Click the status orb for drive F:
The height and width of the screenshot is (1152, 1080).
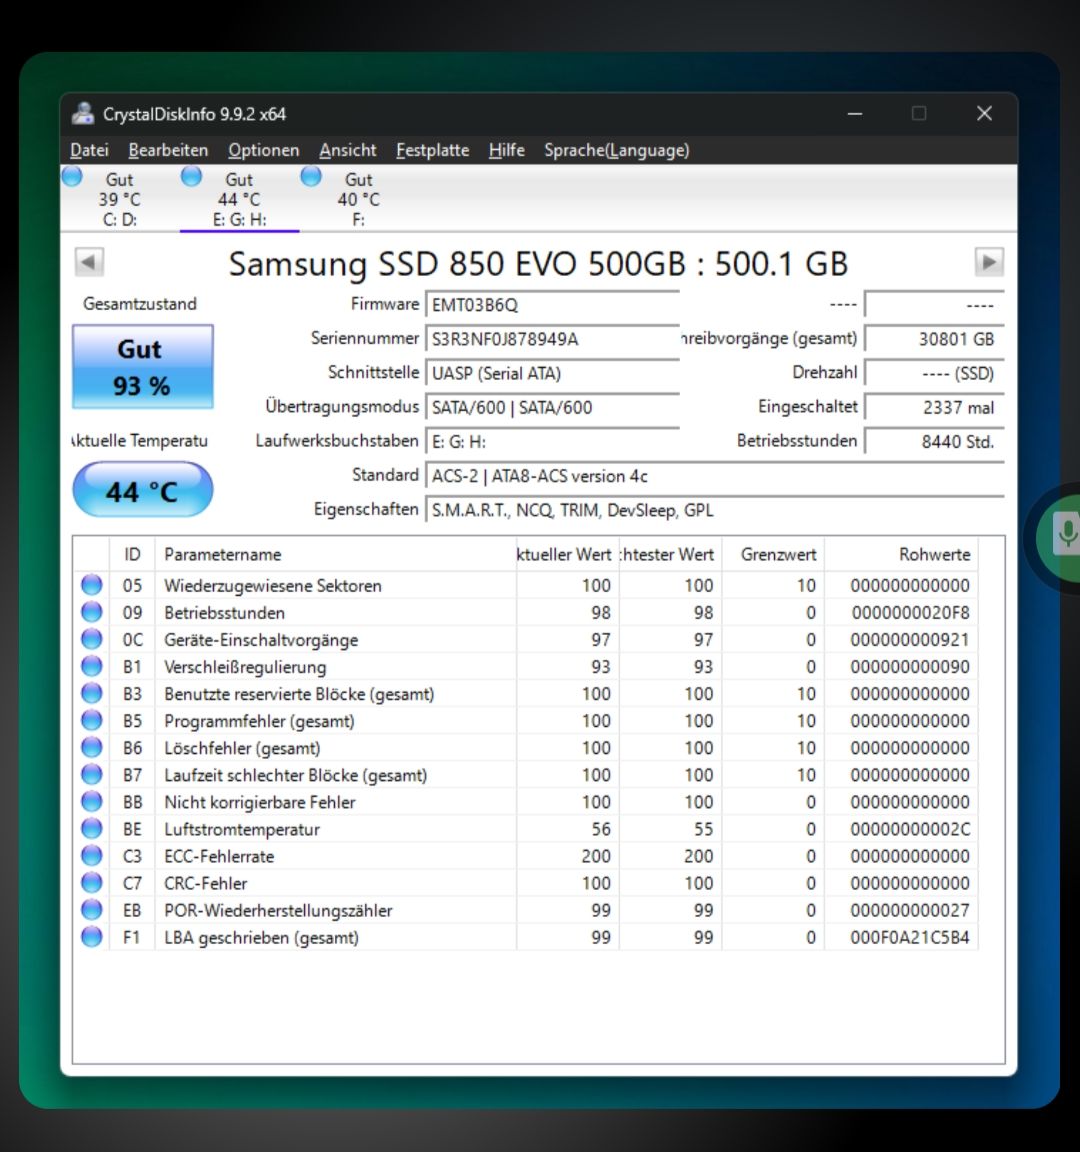[311, 176]
